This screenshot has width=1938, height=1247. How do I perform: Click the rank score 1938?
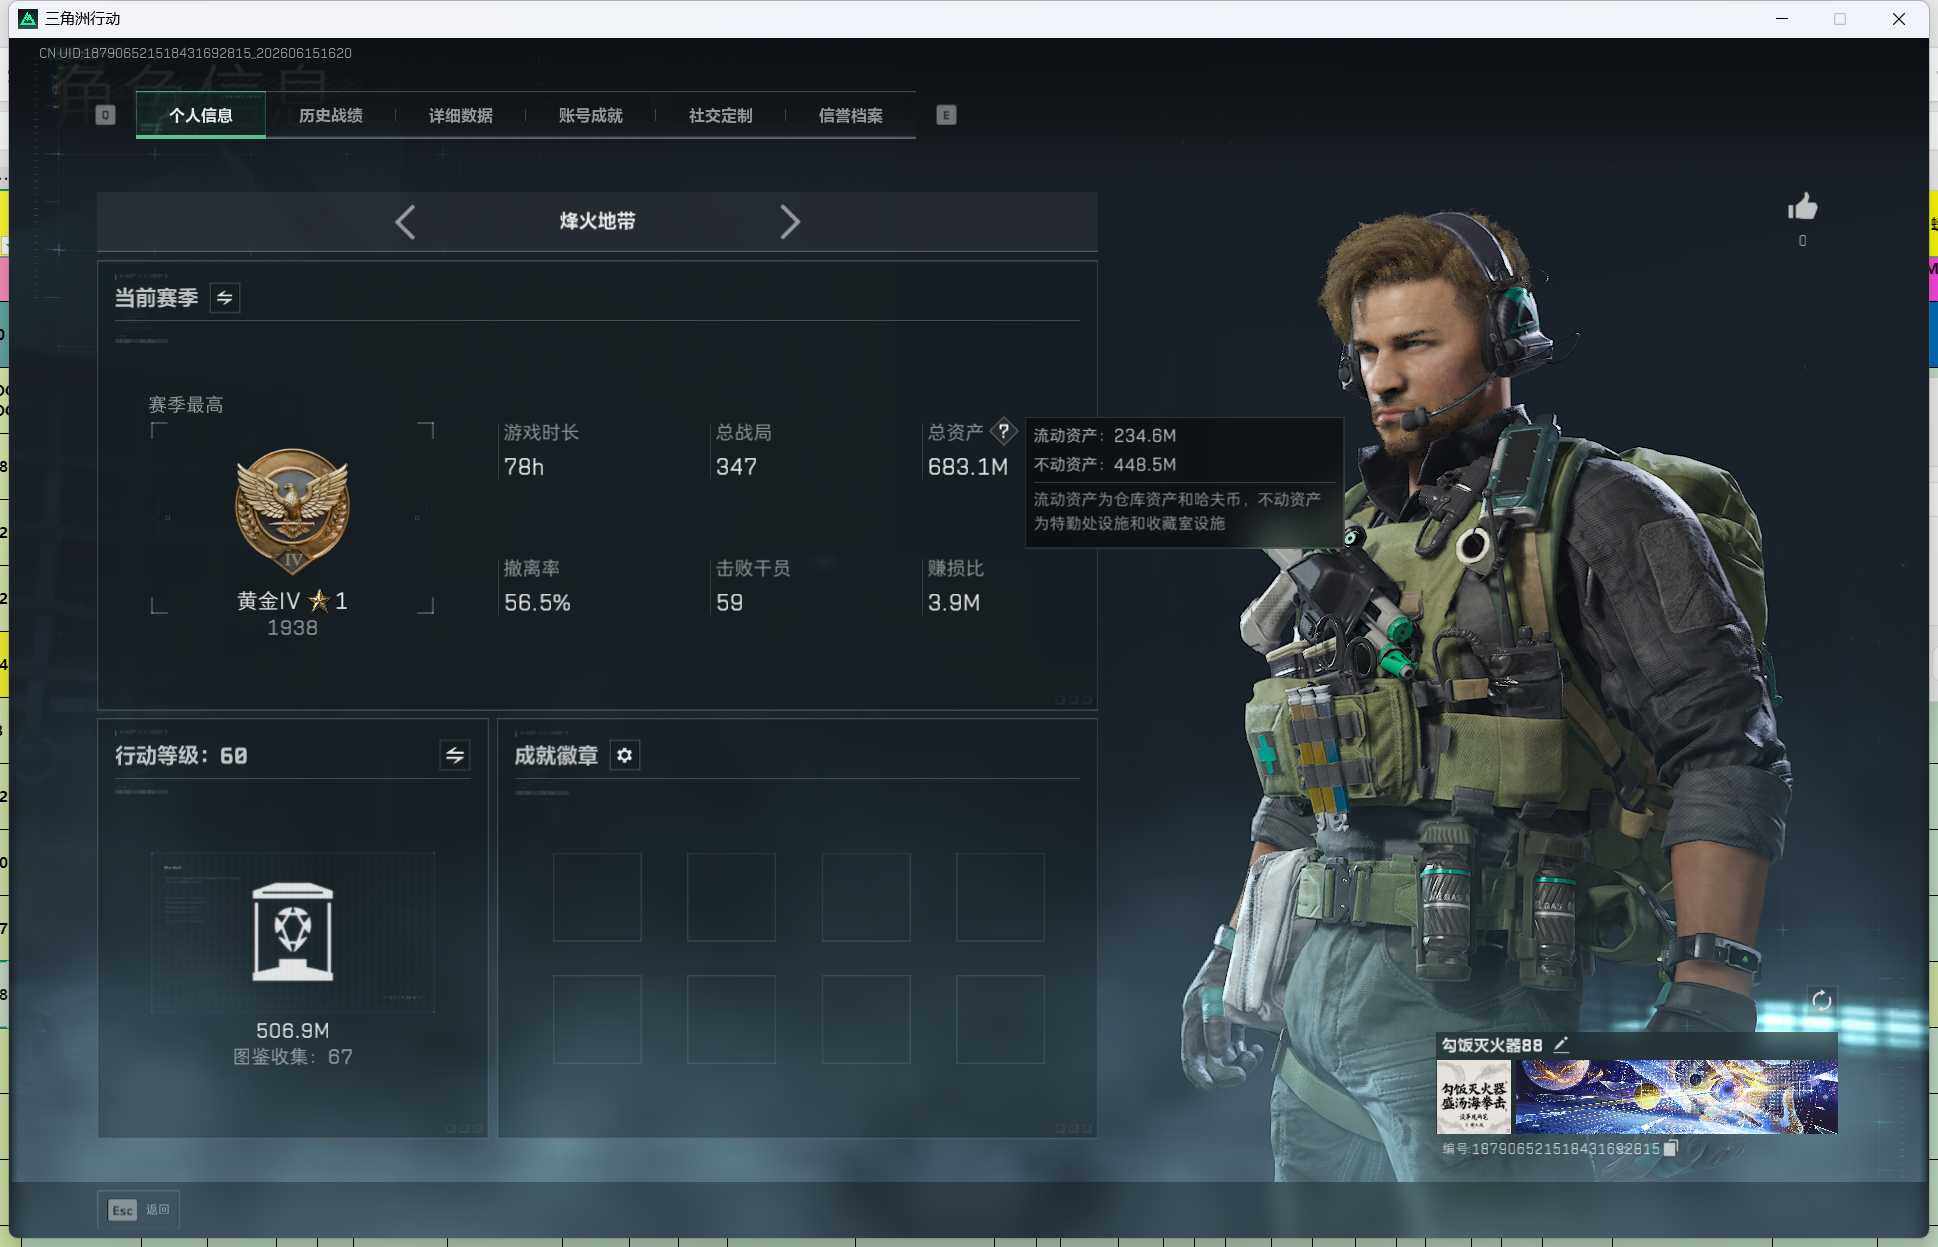click(292, 628)
